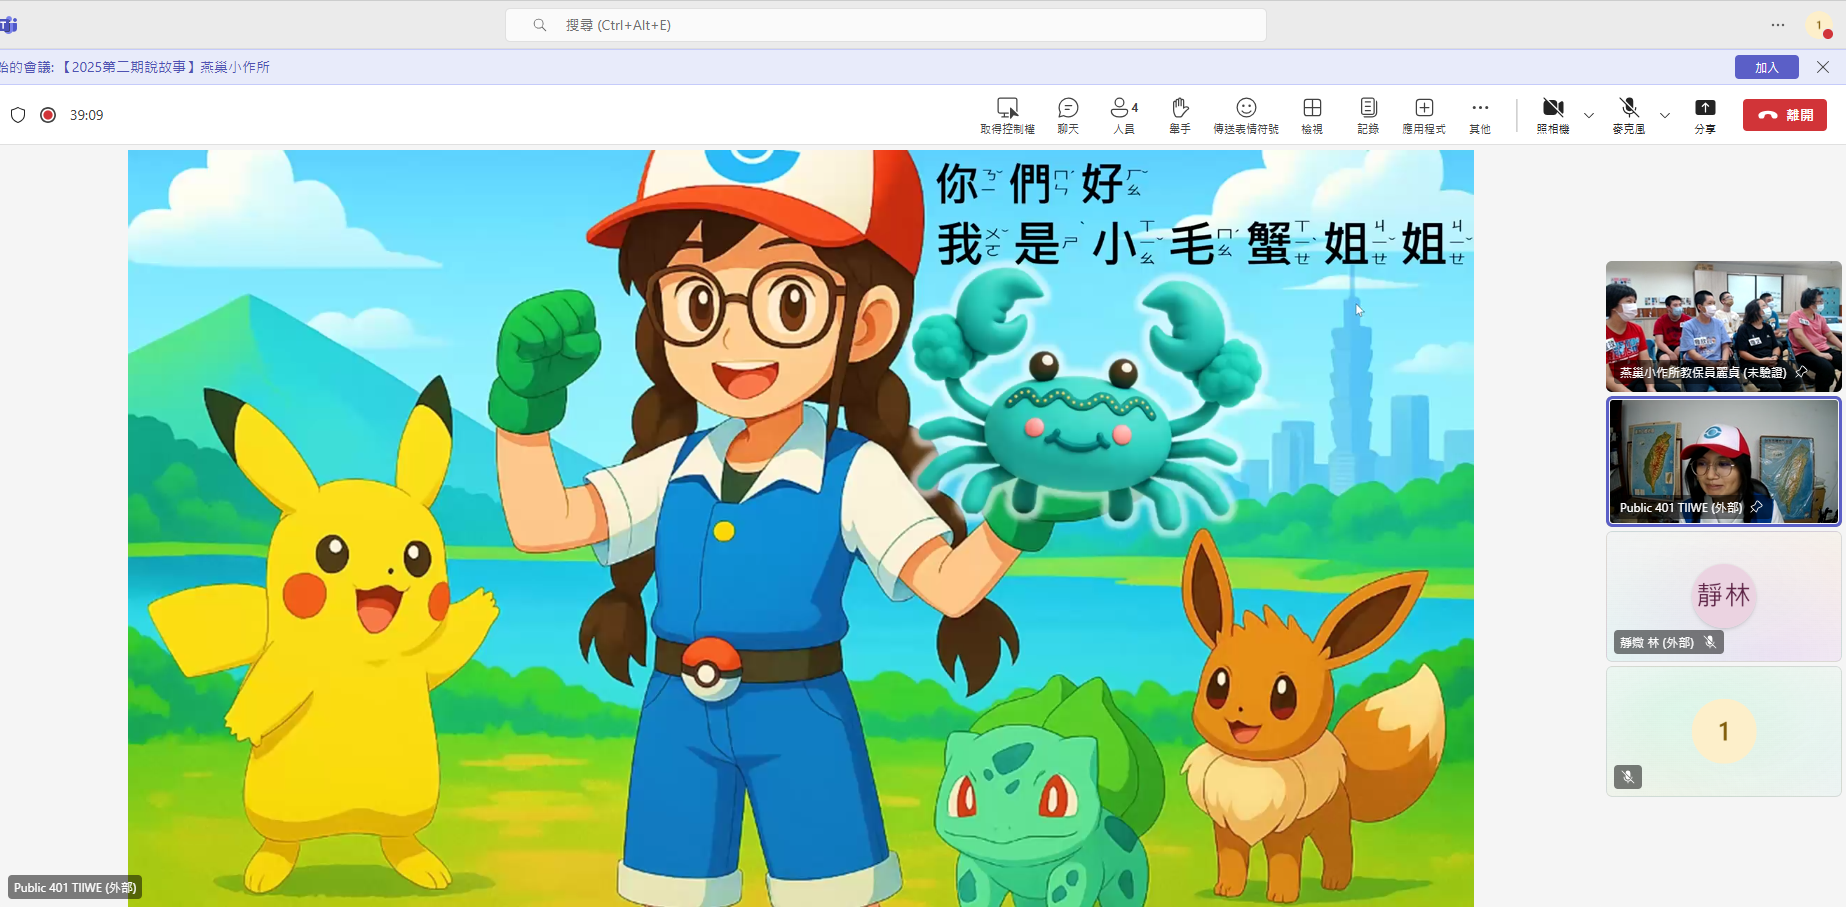Open the 檢視 view layout options

click(x=1312, y=109)
